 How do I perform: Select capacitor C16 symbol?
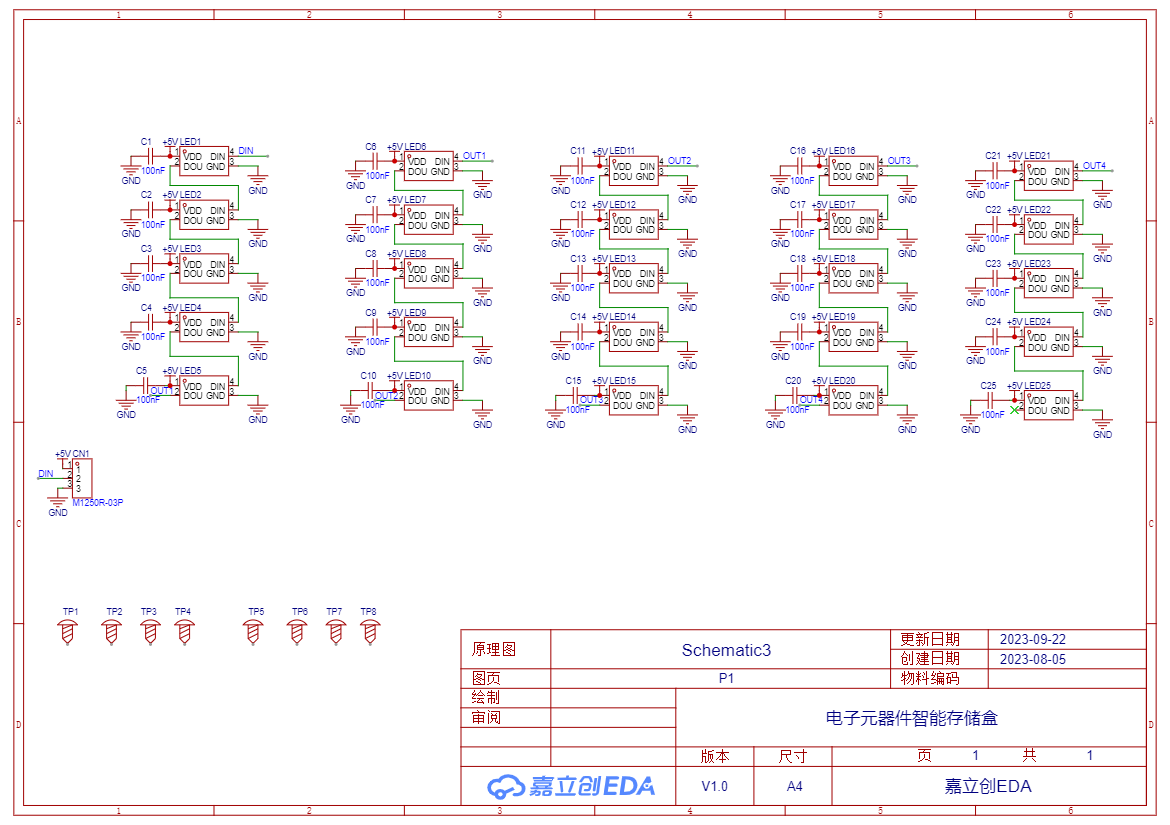(799, 166)
